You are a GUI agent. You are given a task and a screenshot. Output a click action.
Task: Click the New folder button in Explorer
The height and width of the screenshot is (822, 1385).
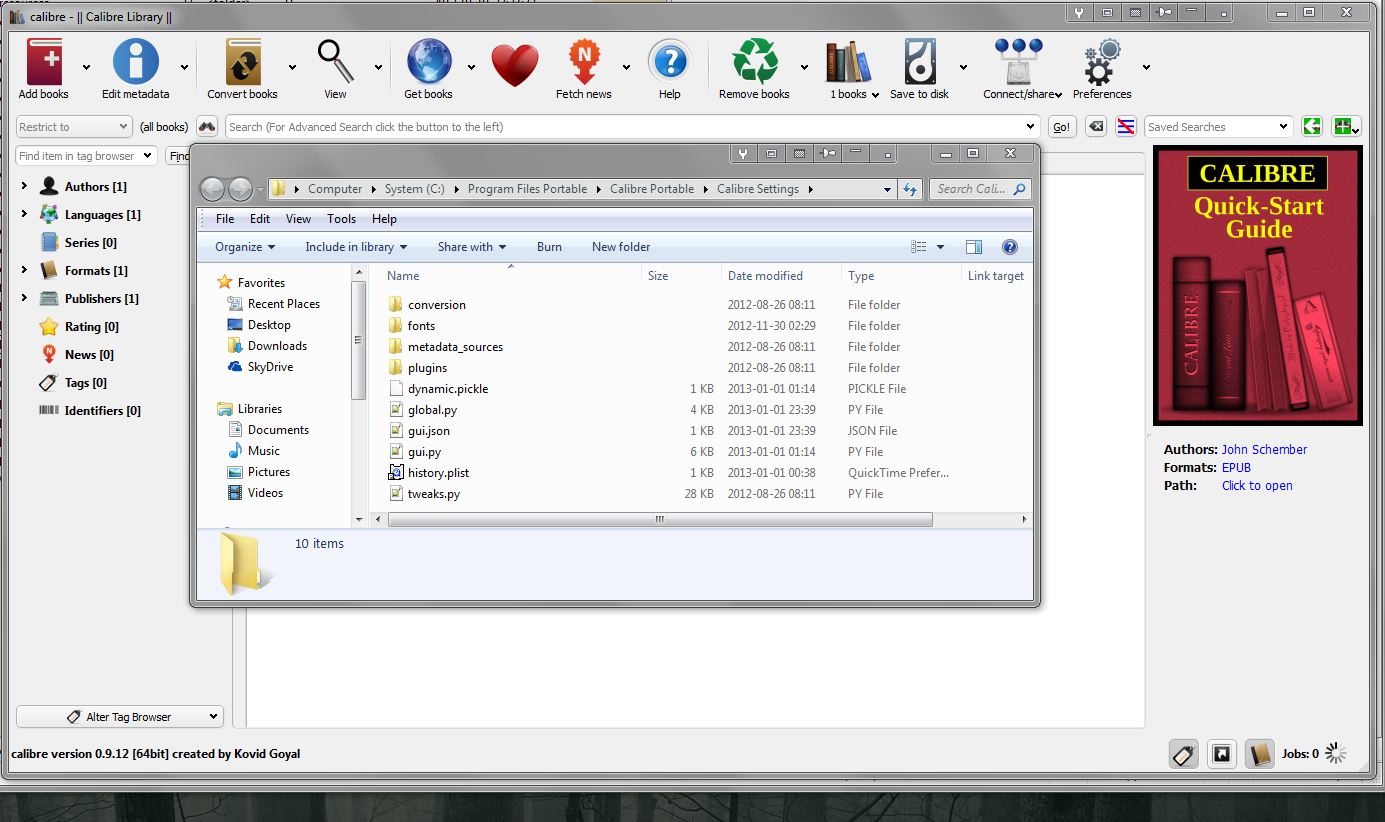coord(621,247)
